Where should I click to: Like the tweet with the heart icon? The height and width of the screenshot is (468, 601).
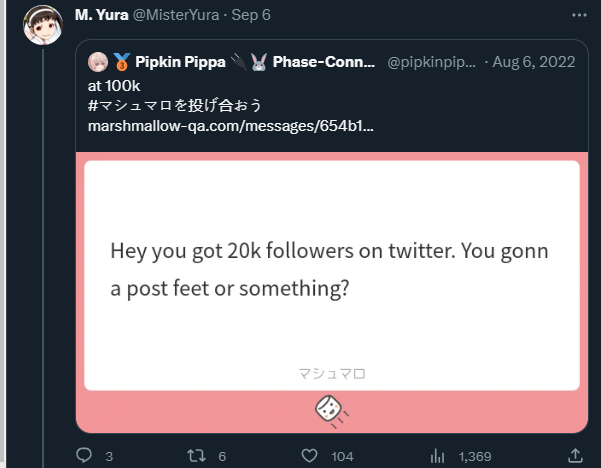point(309,456)
